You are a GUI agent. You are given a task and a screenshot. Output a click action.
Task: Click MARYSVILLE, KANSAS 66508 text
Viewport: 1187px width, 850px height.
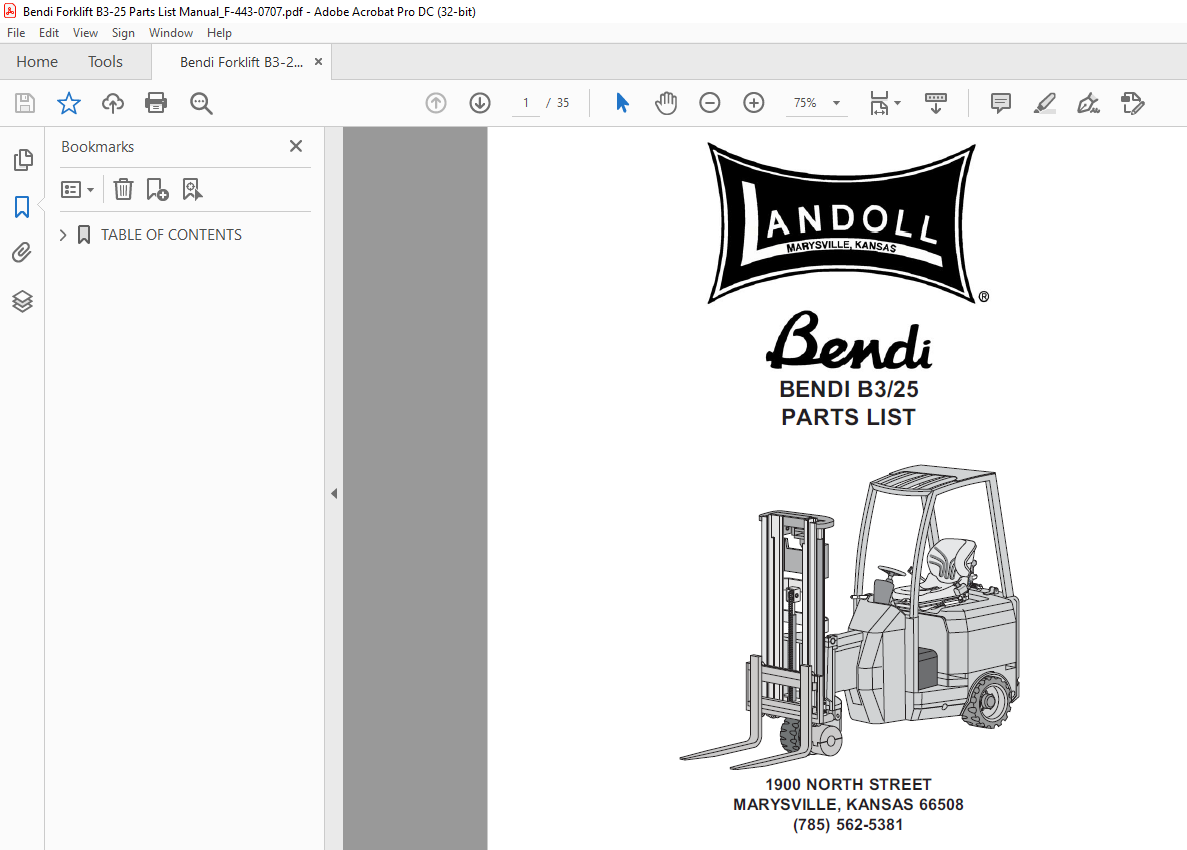tap(849, 805)
